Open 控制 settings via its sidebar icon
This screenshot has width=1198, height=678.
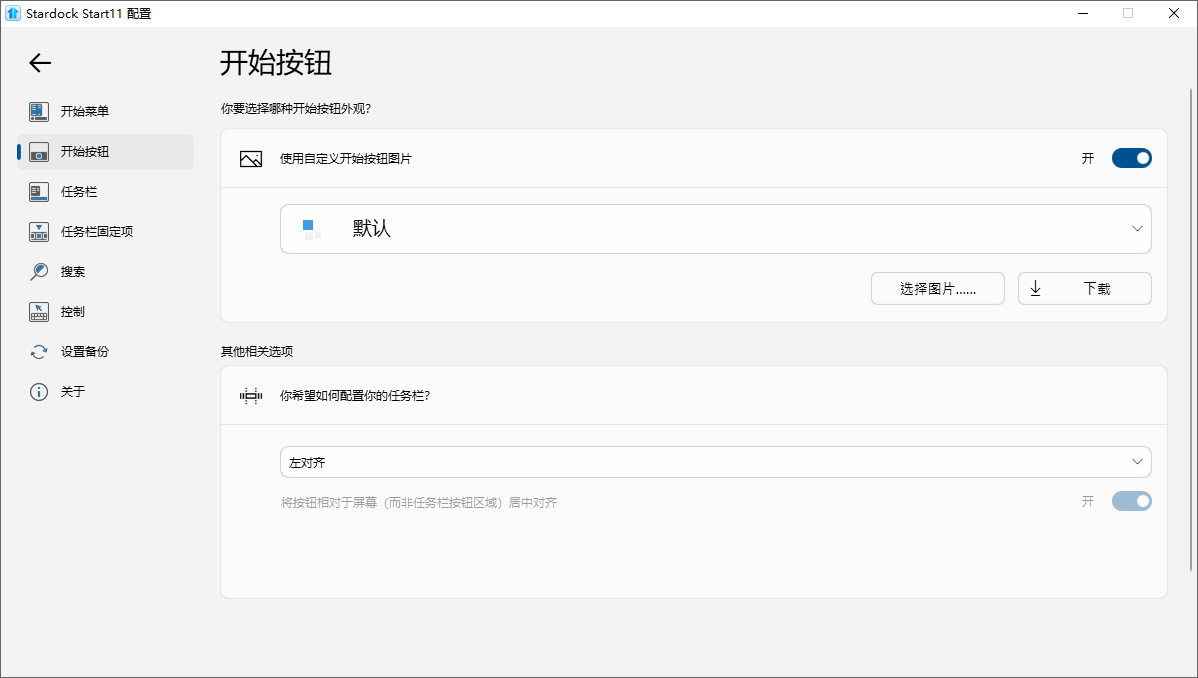pyautogui.click(x=39, y=311)
